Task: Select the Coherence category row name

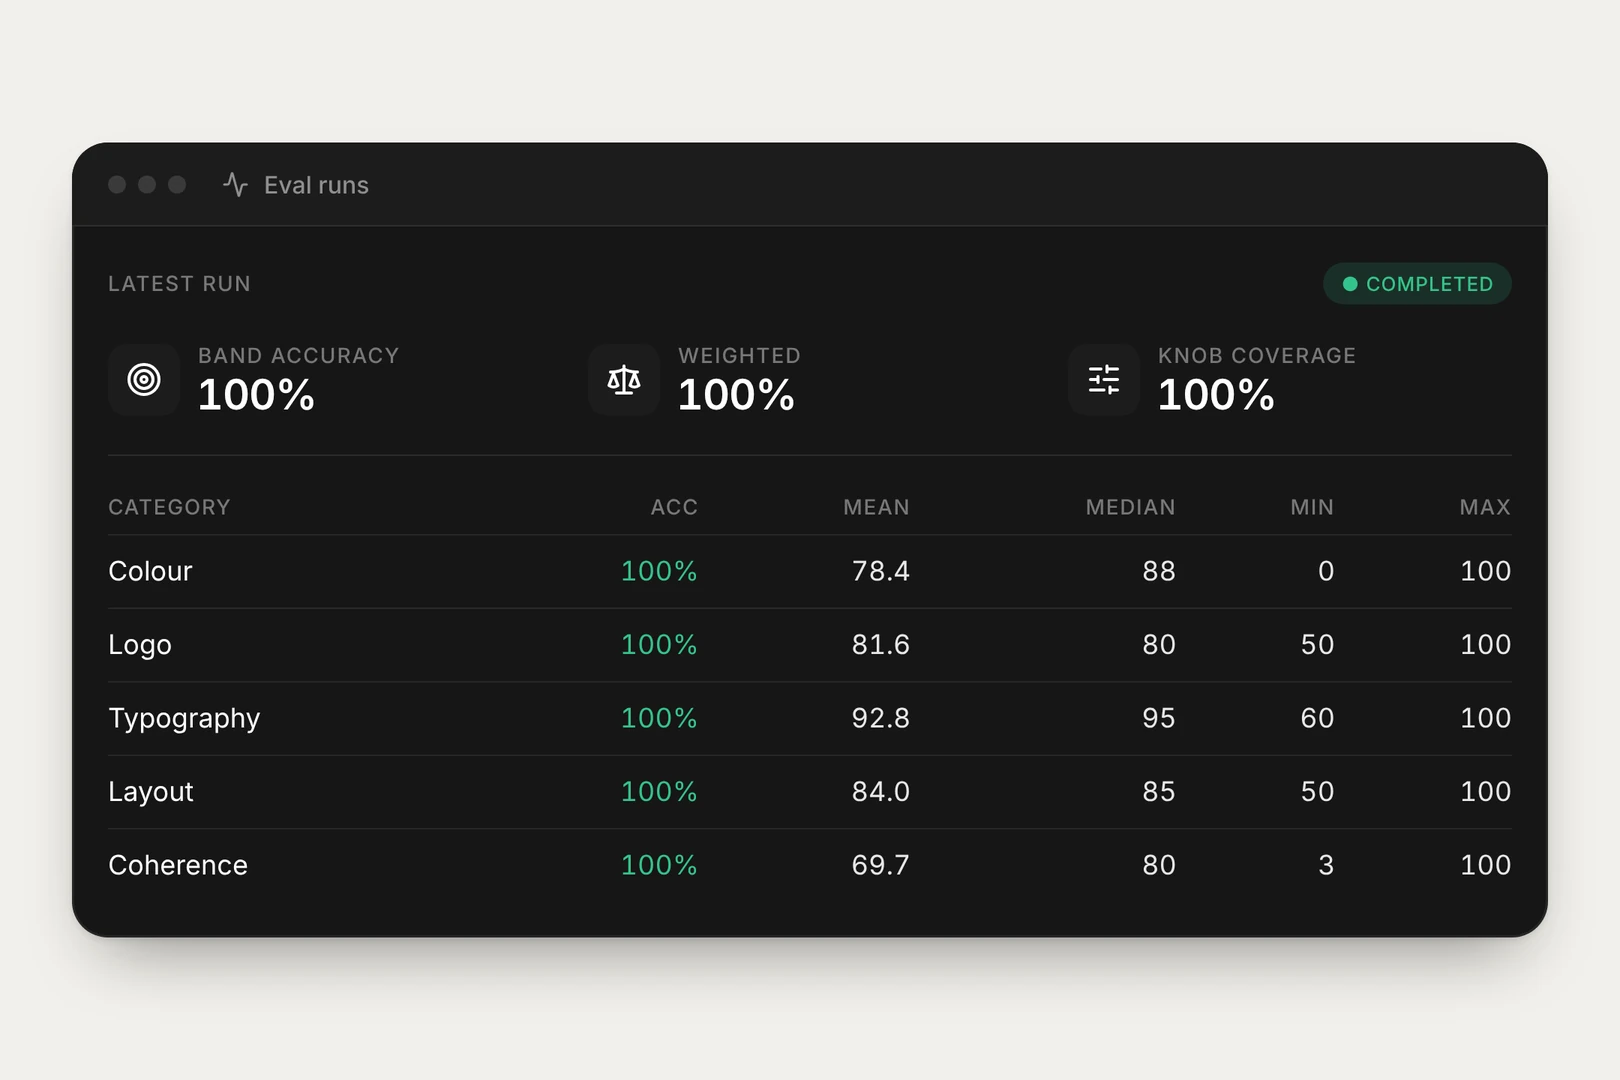Action: click(x=178, y=865)
